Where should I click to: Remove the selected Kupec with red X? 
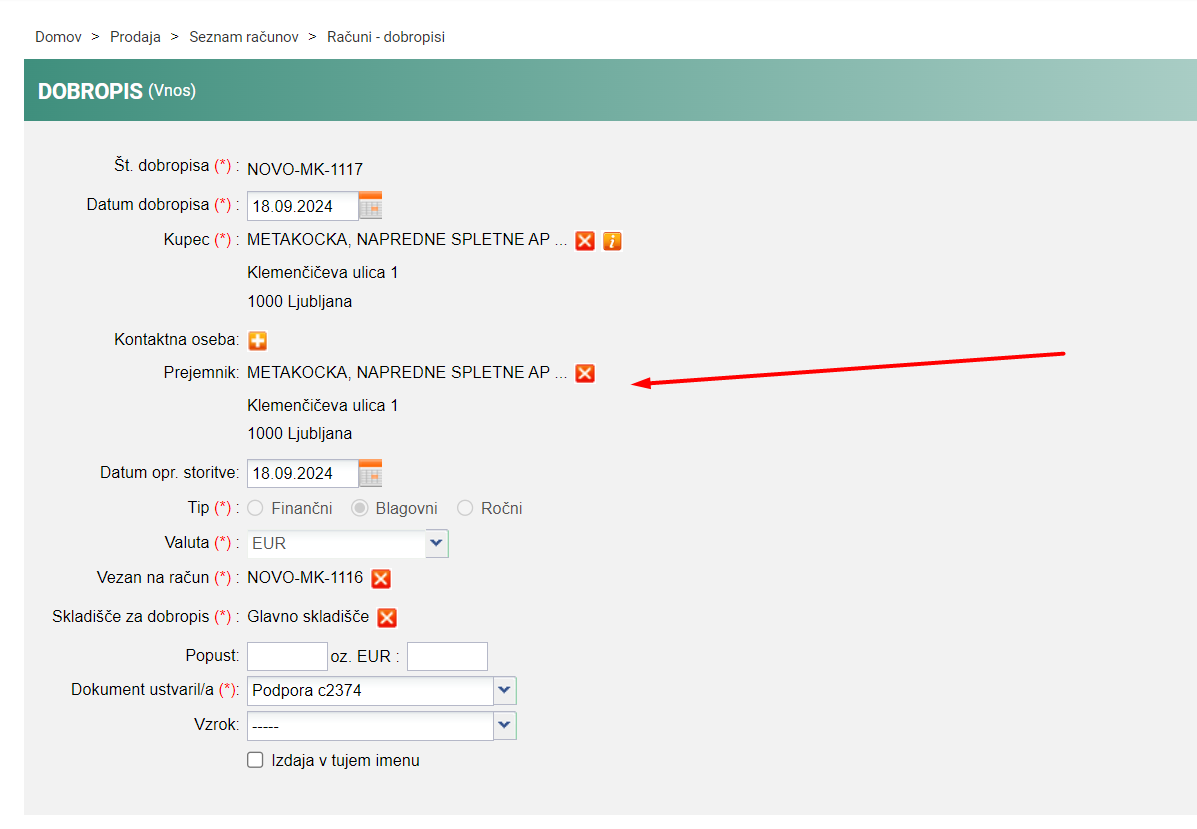pyautogui.click(x=585, y=241)
